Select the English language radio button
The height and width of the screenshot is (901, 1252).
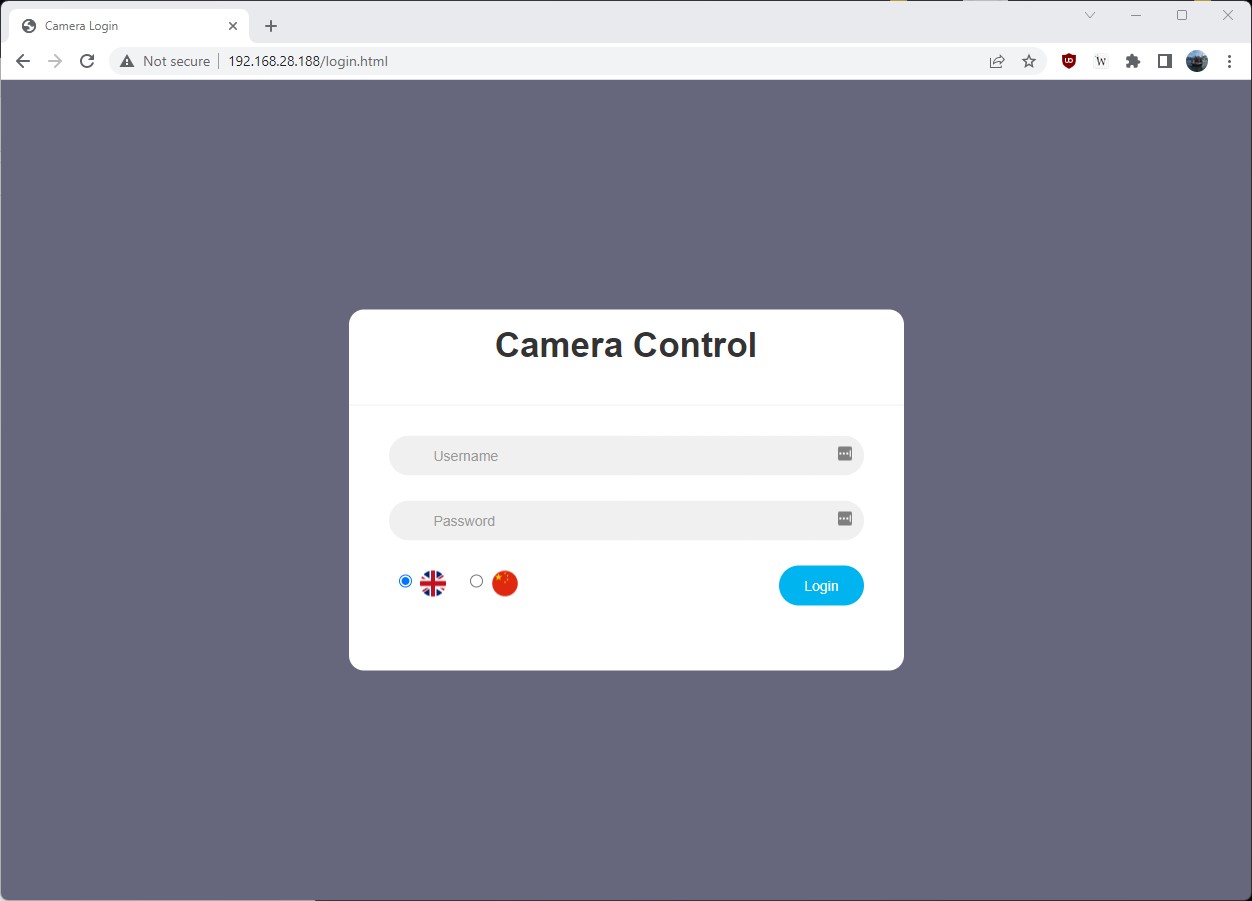click(x=405, y=581)
